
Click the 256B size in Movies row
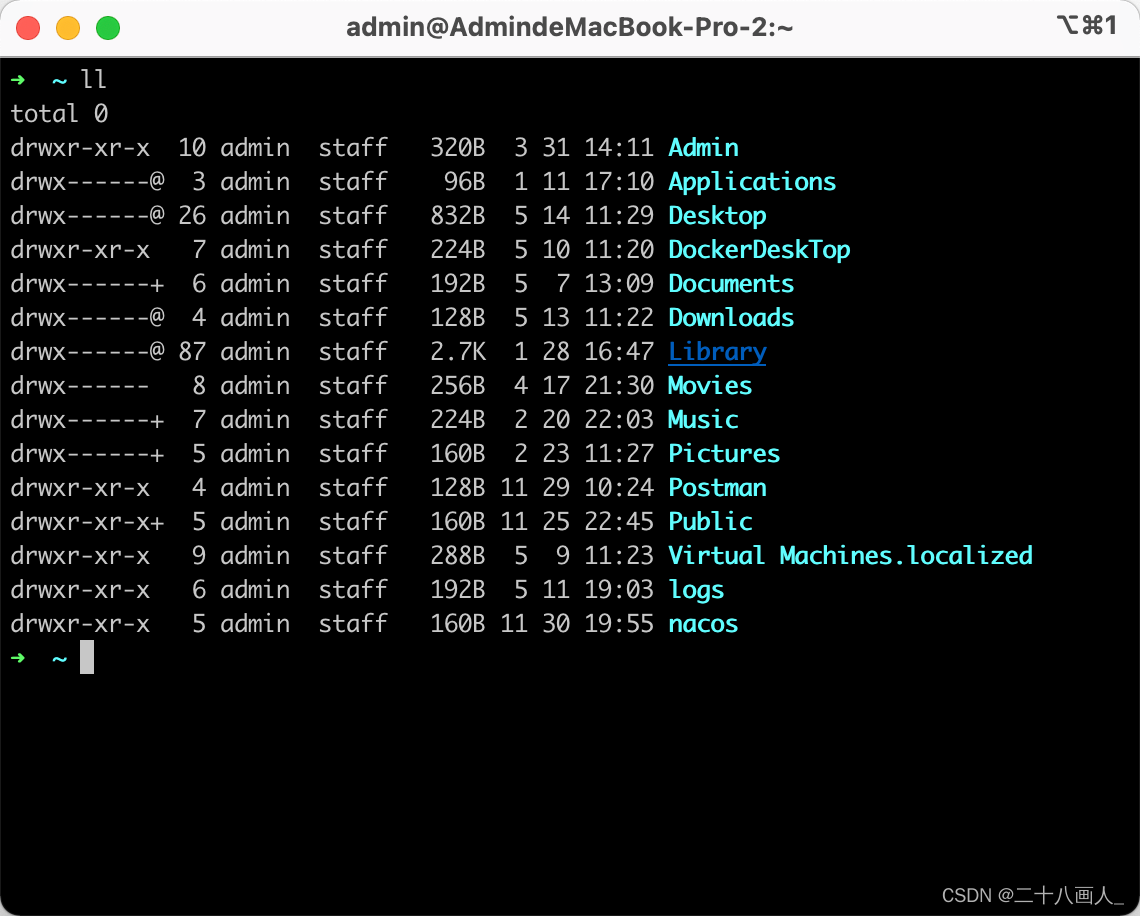click(x=457, y=385)
